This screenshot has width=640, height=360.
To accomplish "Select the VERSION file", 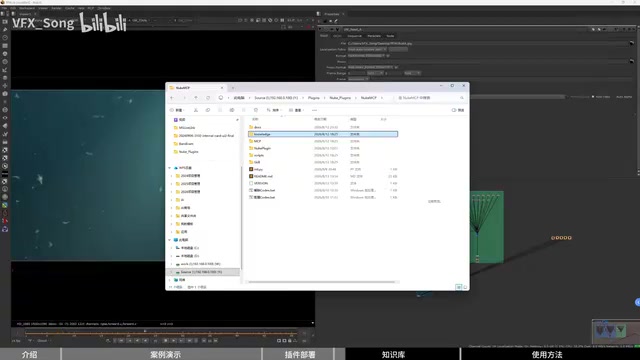I will point(322,183).
